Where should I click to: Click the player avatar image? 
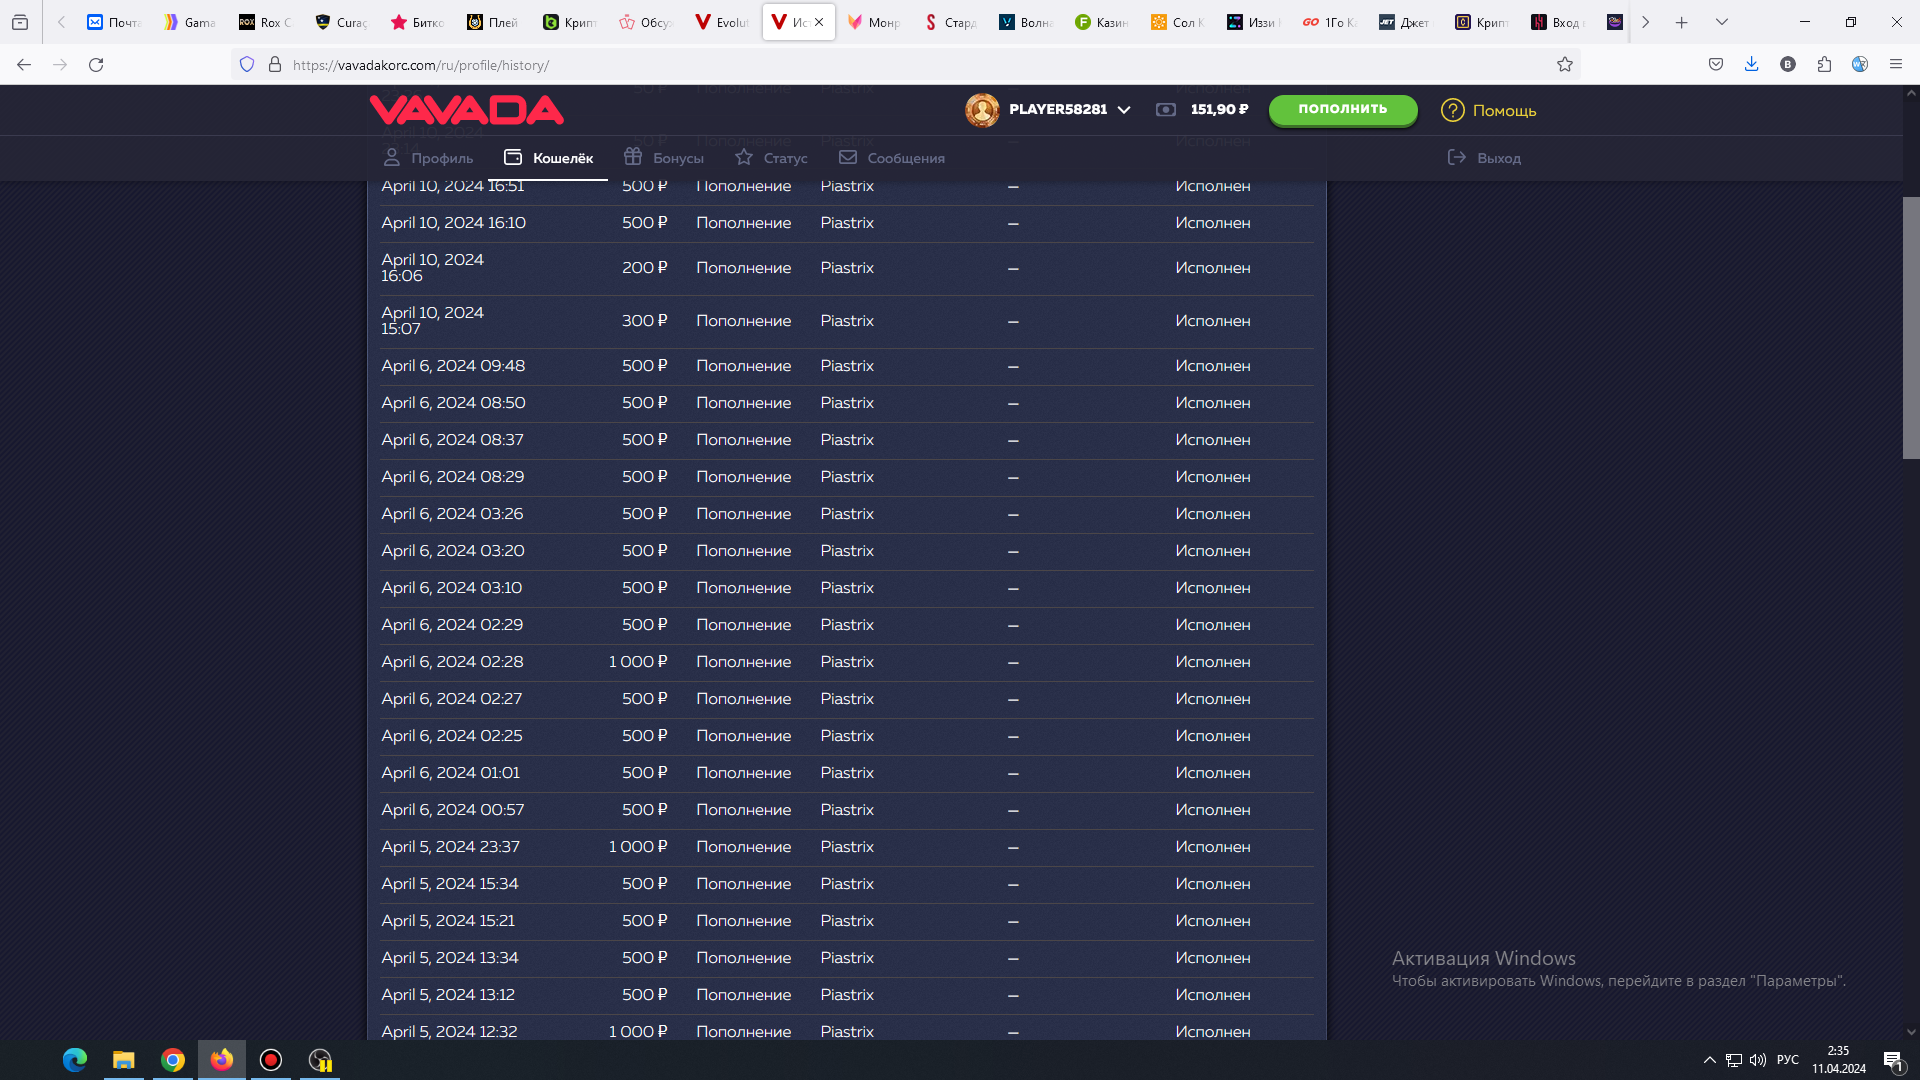pyautogui.click(x=982, y=110)
